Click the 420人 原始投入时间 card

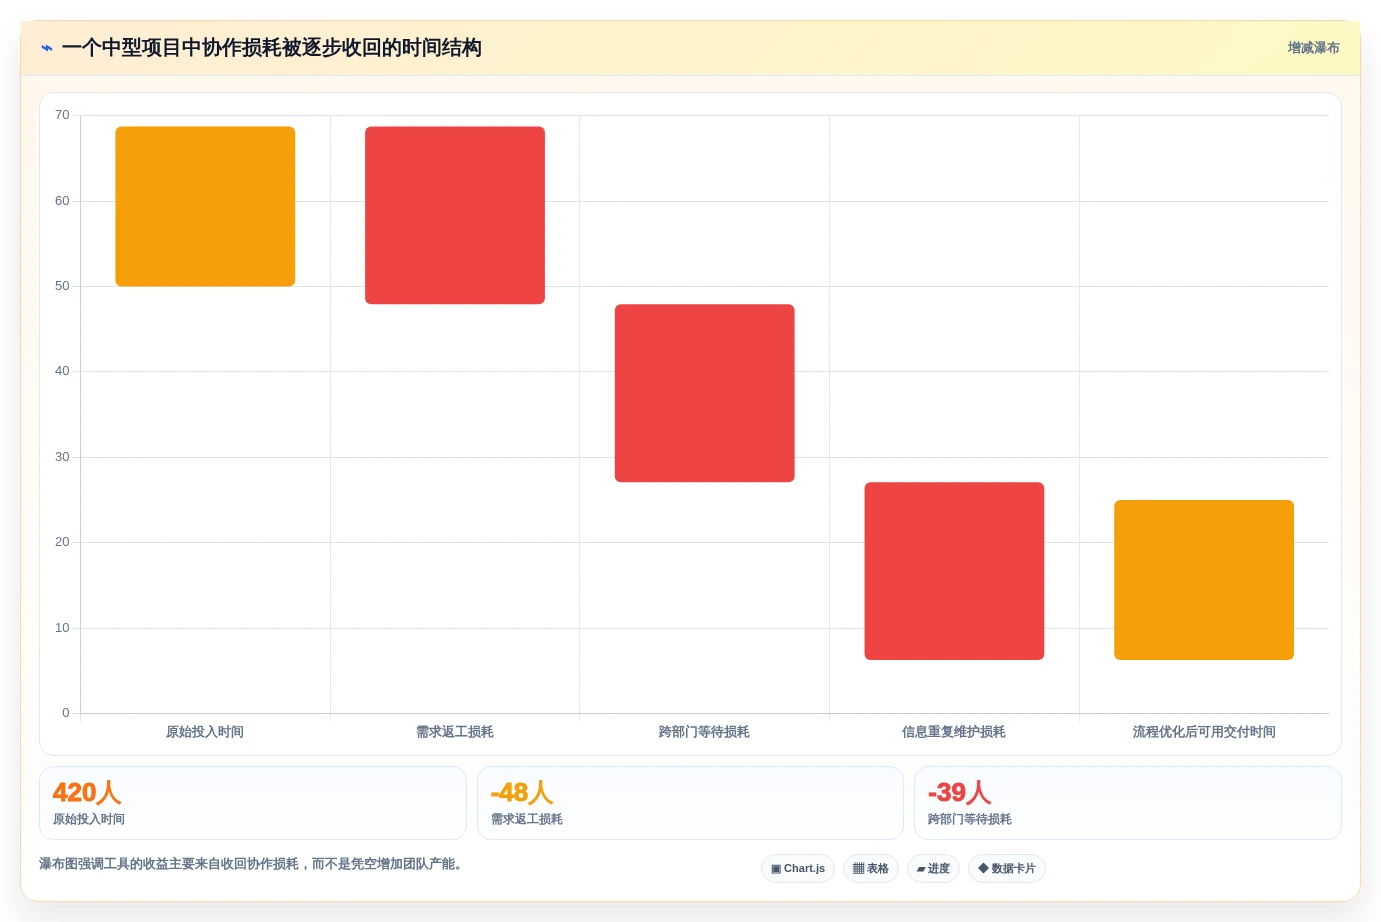(x=253, y=803)
